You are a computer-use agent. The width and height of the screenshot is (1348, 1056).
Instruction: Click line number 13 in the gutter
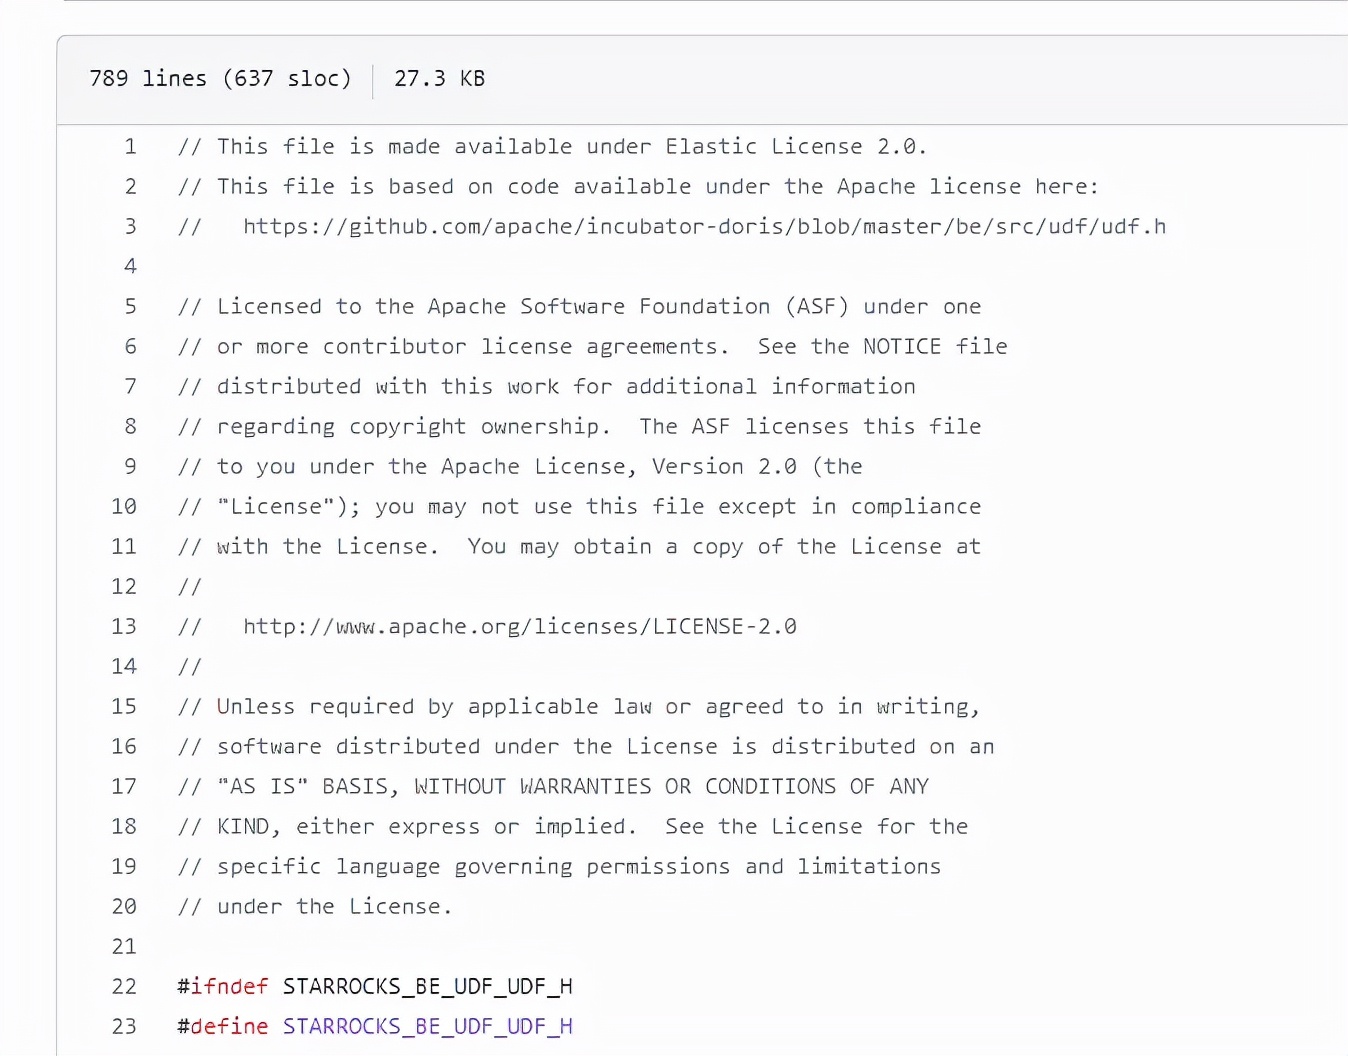coord(124,627)
